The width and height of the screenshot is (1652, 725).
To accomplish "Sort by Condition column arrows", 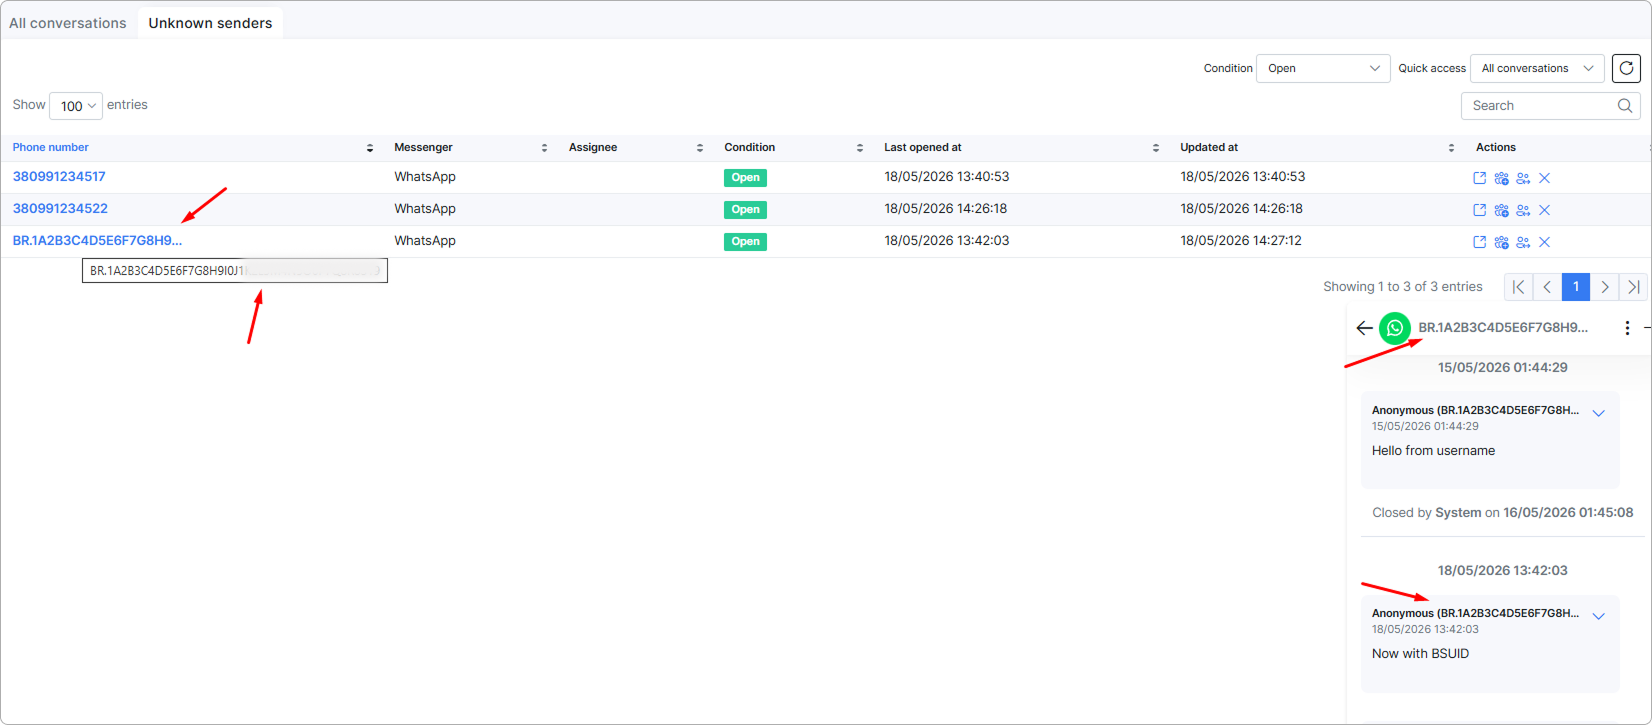I will point(860,148).
